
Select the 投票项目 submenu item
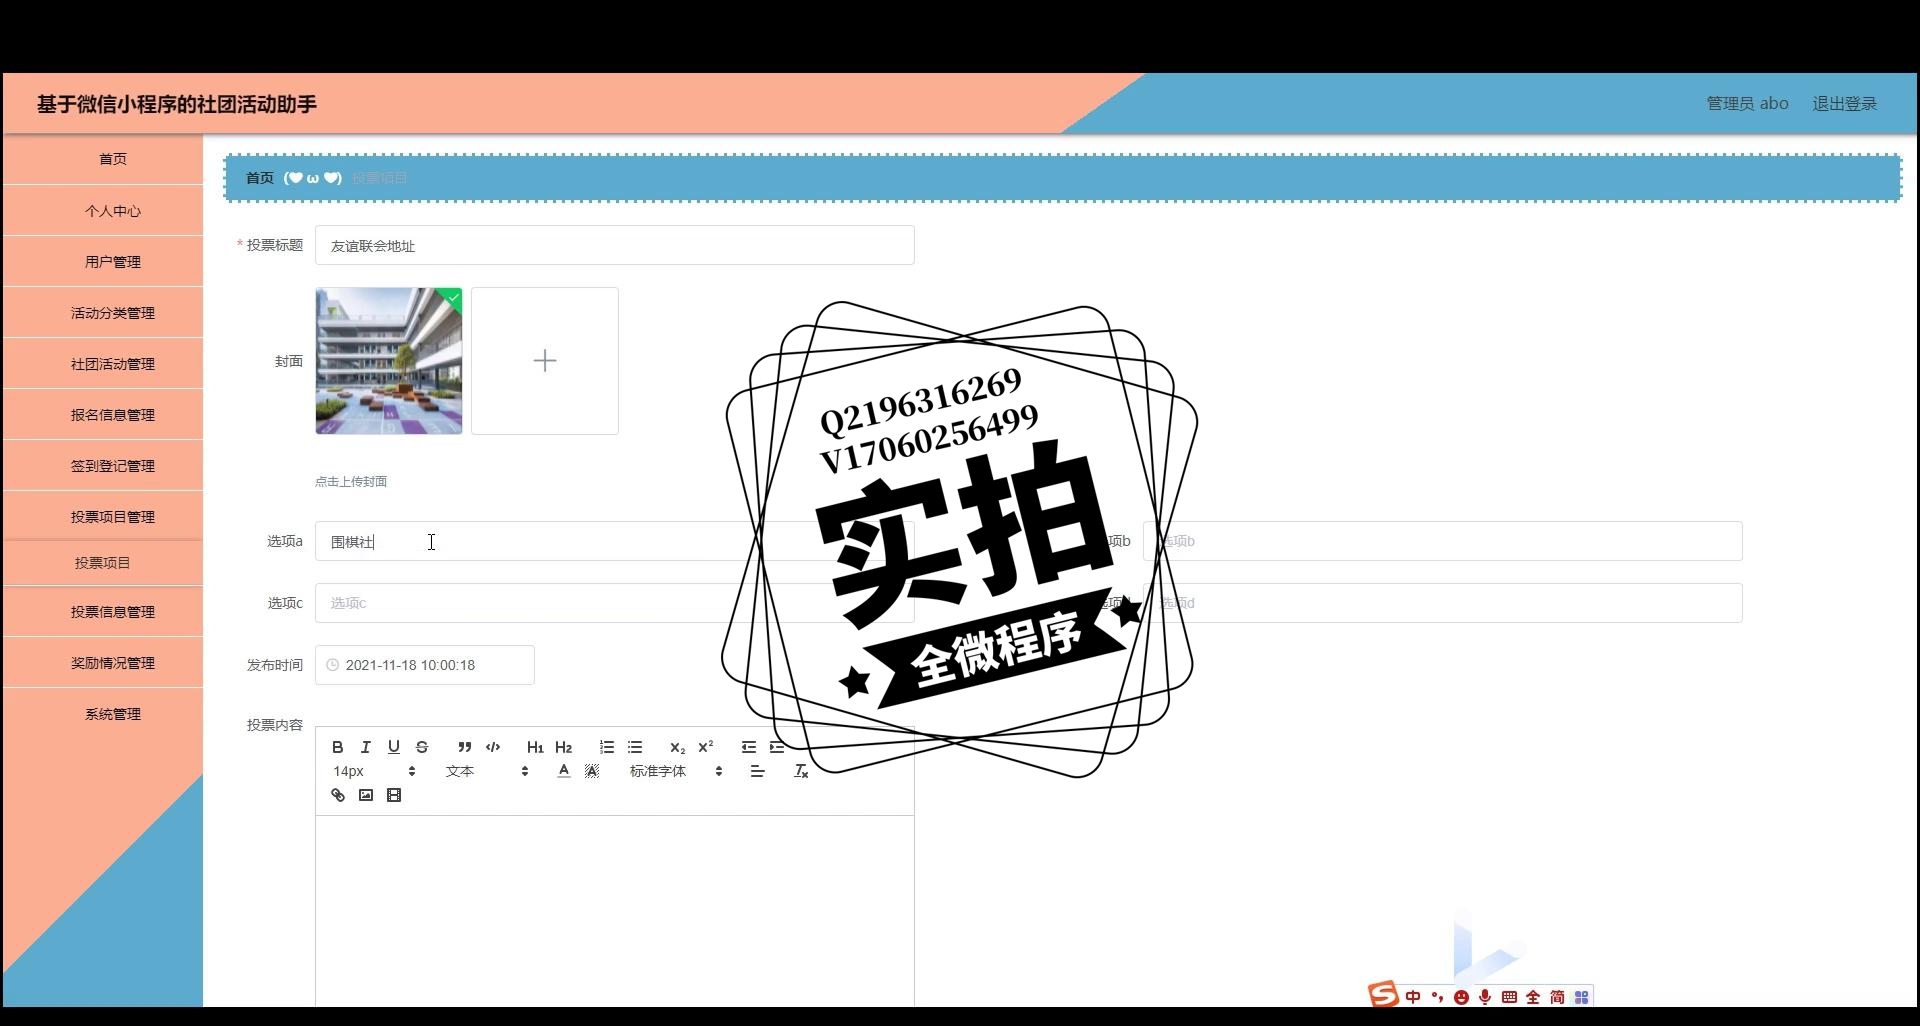click(103, 563)
